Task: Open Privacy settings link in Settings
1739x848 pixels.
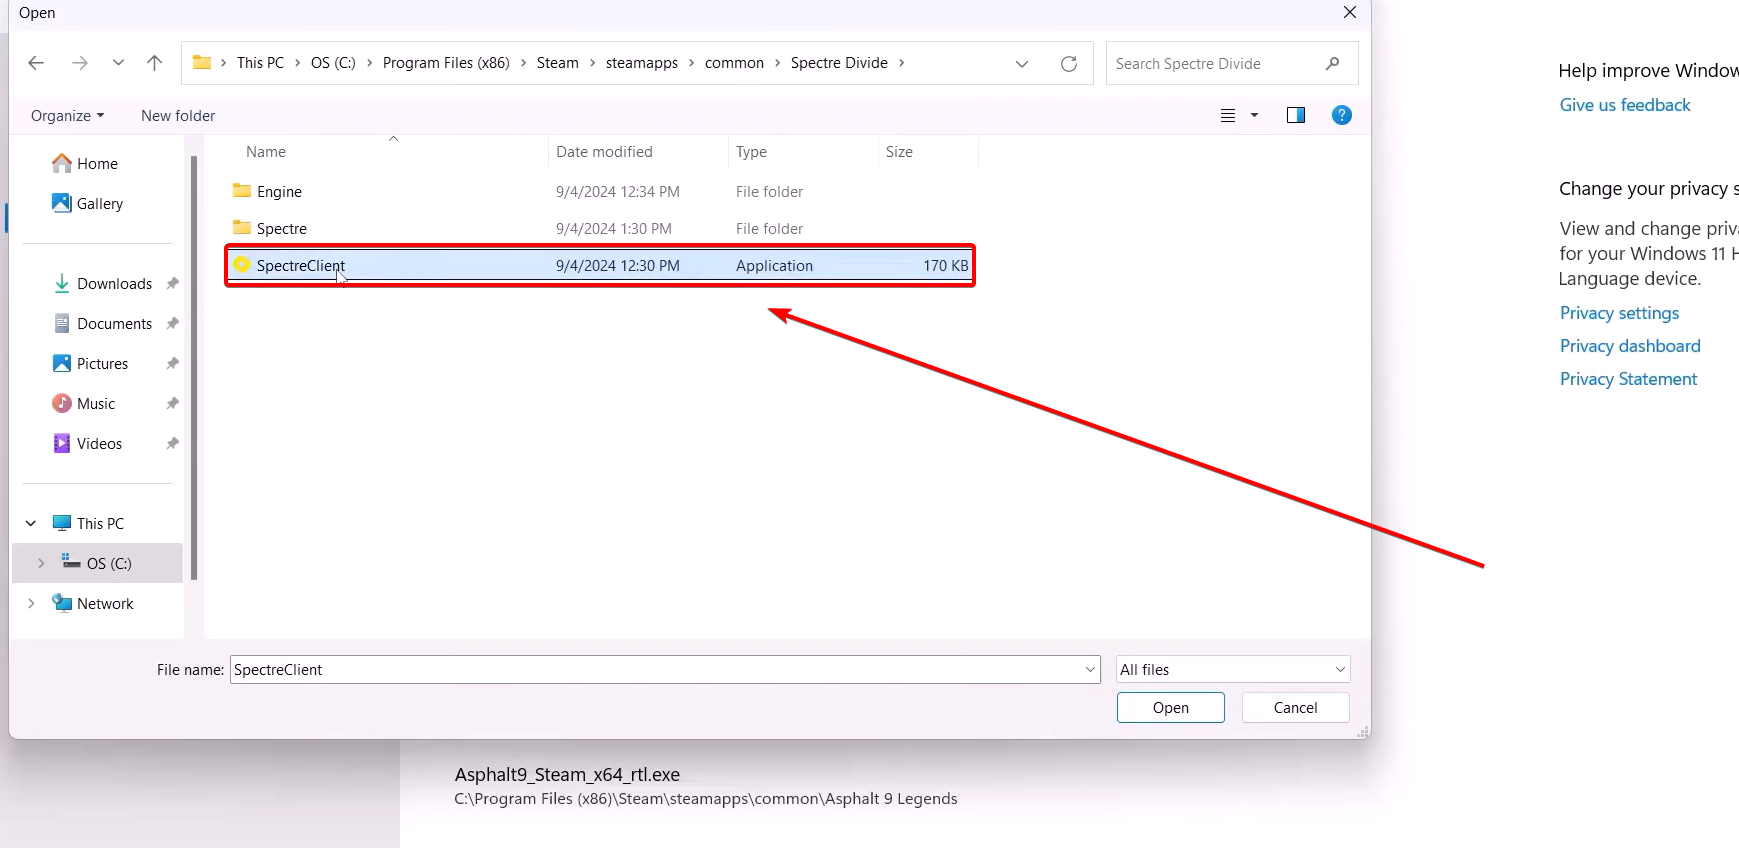Action: (1619, 313)
